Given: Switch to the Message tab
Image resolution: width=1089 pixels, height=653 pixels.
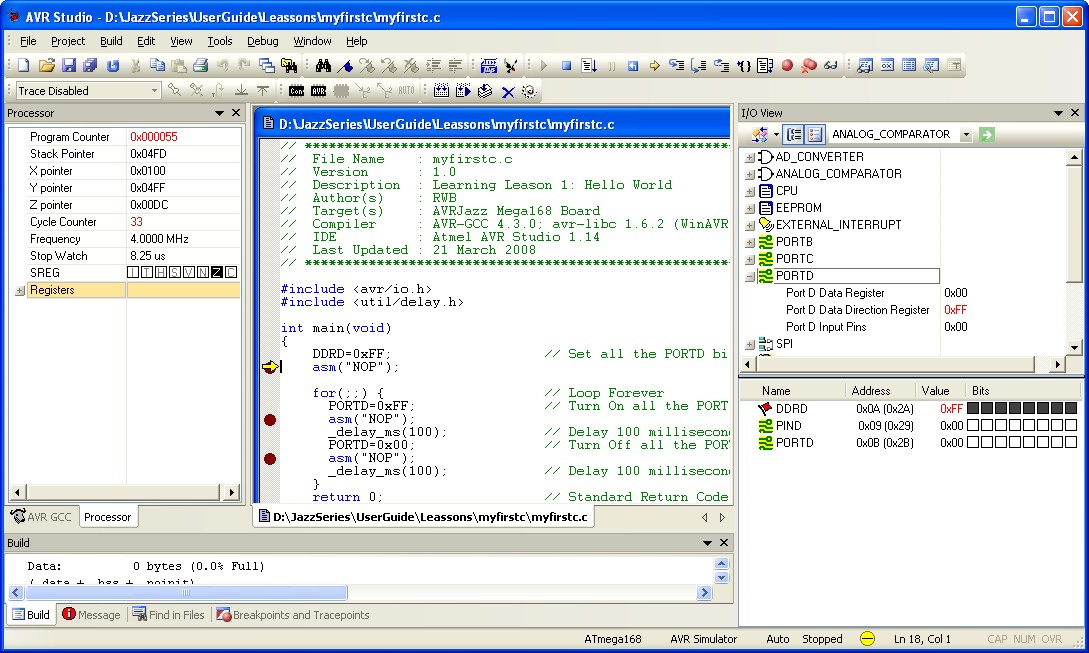Looking at the screenshot, I should tap(91, 615).
